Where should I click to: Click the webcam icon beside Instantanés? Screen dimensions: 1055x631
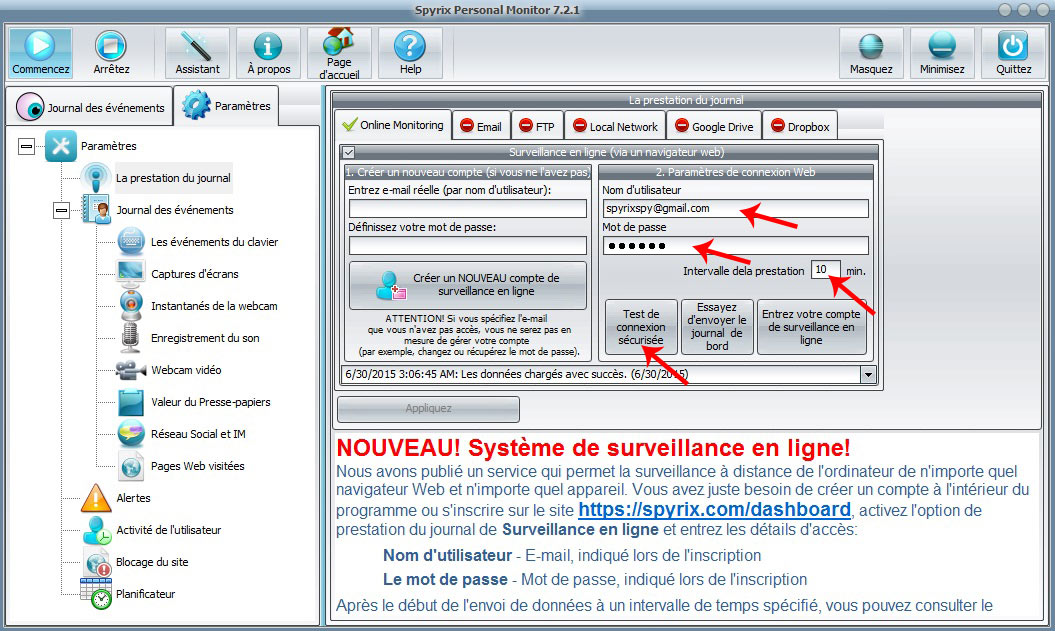(x=131, y=305)
